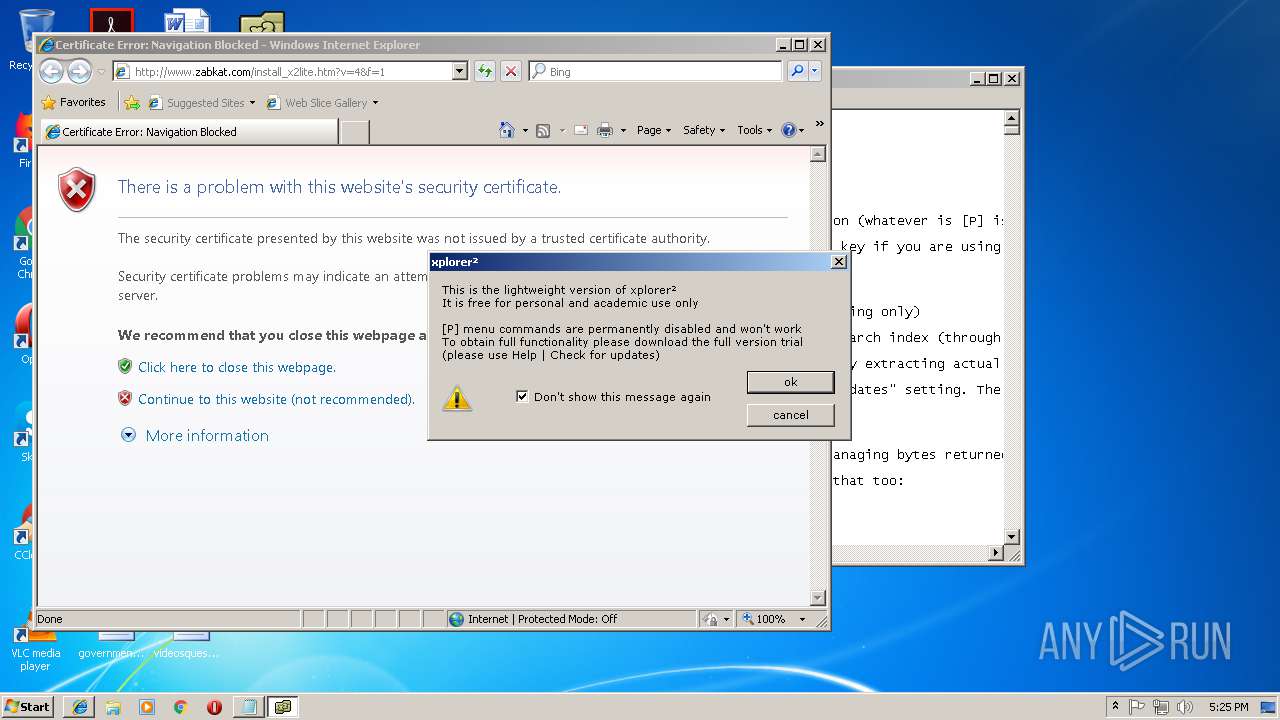Image resolution: width=1280 pixels, height=720 pixels.
Task: Add page to Favorites bar icon
Action: (132, 102)
